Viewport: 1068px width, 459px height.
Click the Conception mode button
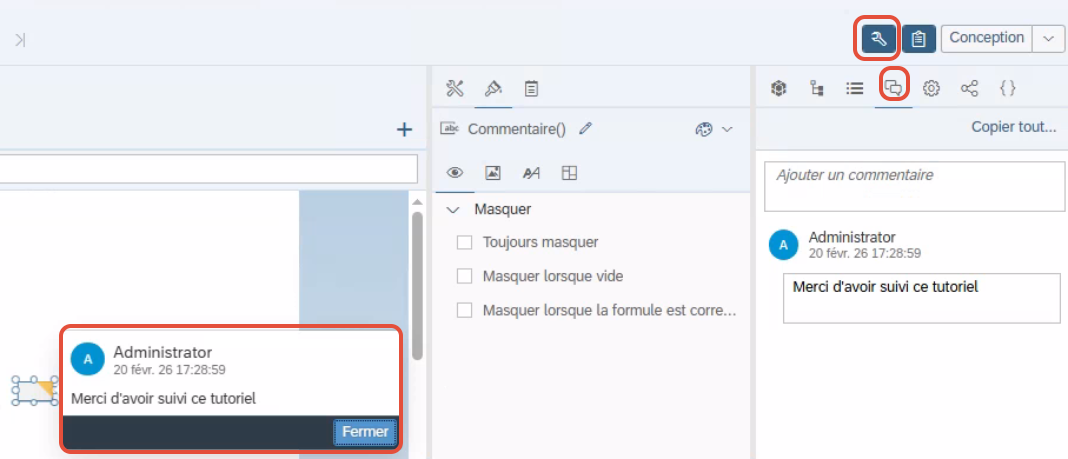pyautogui.click(x=986, y=38)
